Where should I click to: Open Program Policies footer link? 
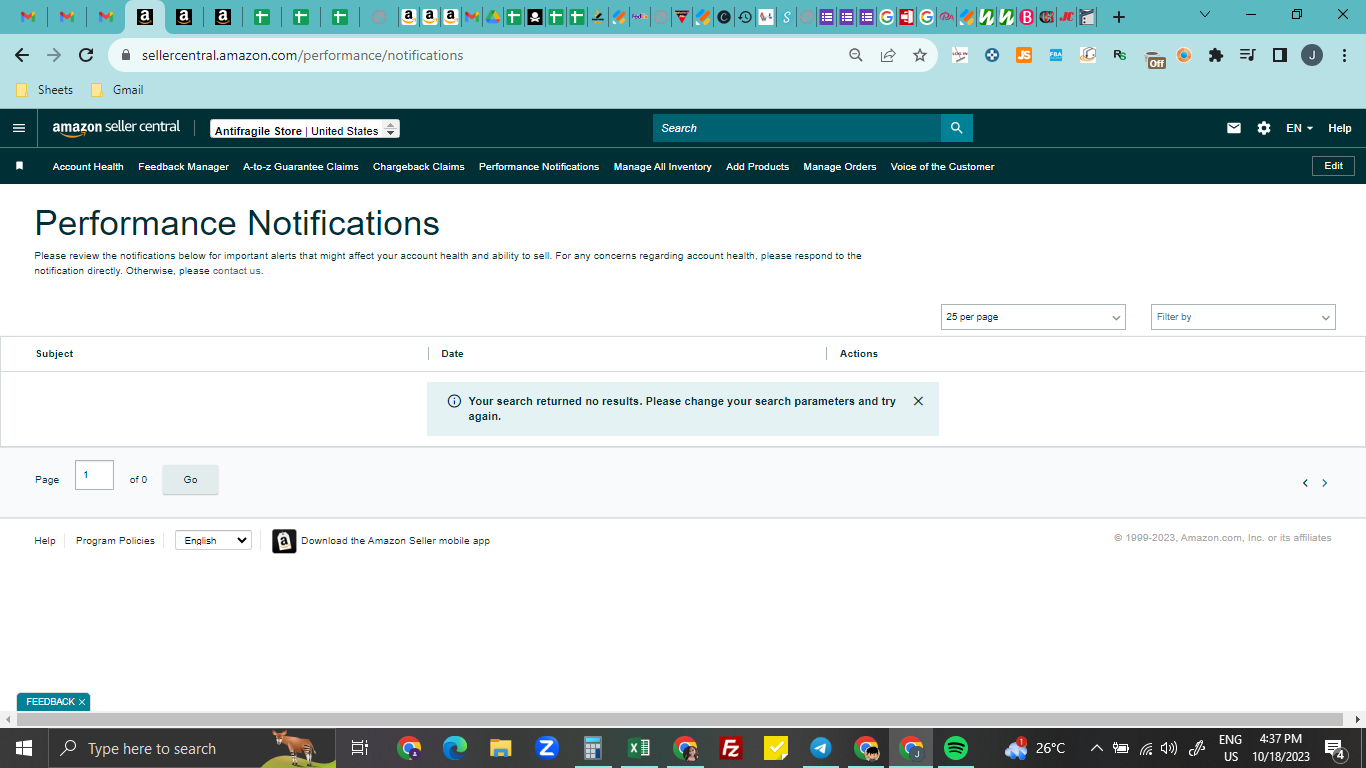(x=115, y=541)
